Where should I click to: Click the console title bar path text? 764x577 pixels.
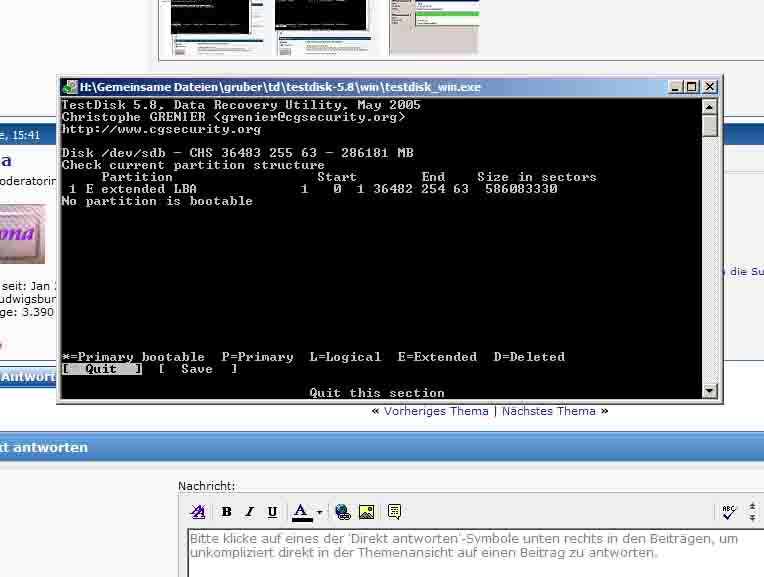coord(280,87)
